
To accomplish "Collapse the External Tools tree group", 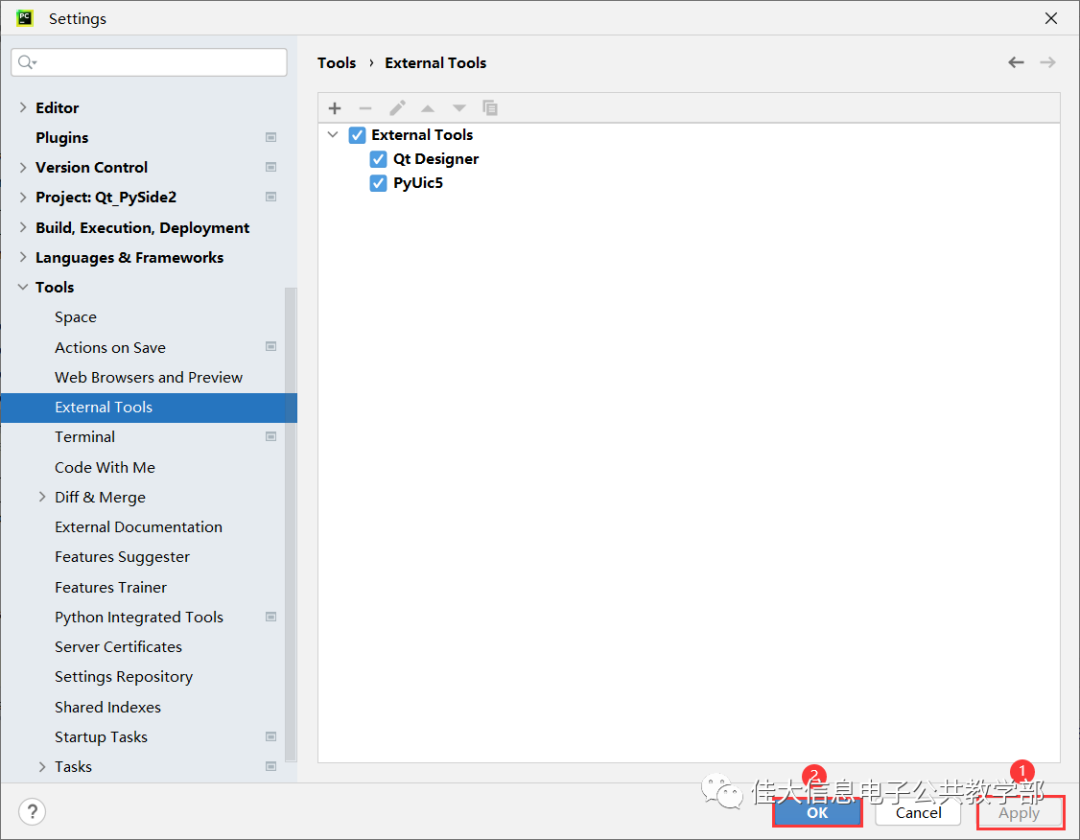I will point(333,135).
